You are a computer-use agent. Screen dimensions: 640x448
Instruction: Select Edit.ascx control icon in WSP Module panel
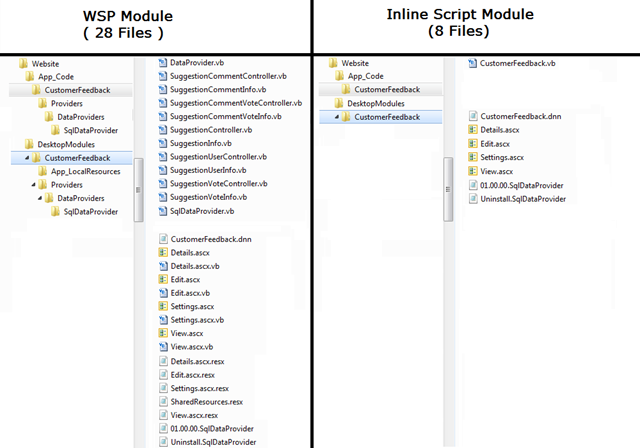(x=163, y=279)
